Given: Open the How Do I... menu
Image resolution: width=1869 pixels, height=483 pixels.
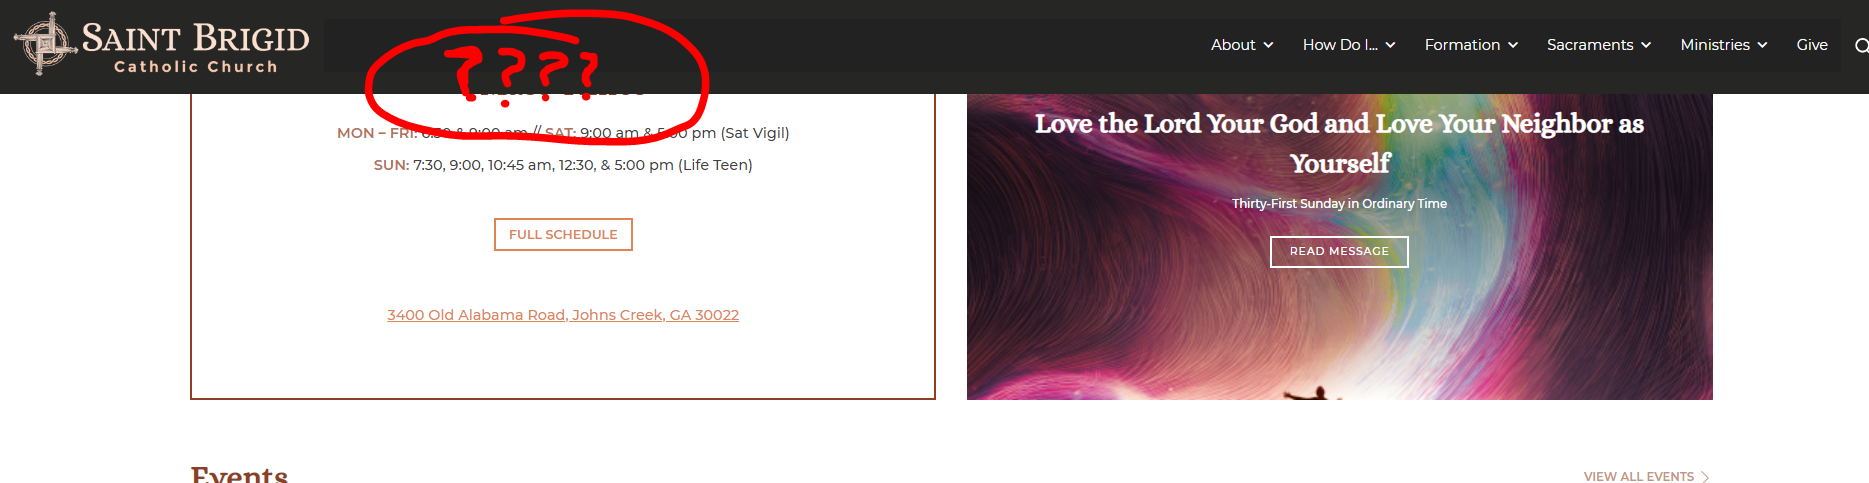Looking at the screenshot, I should tap(1340, 45).
